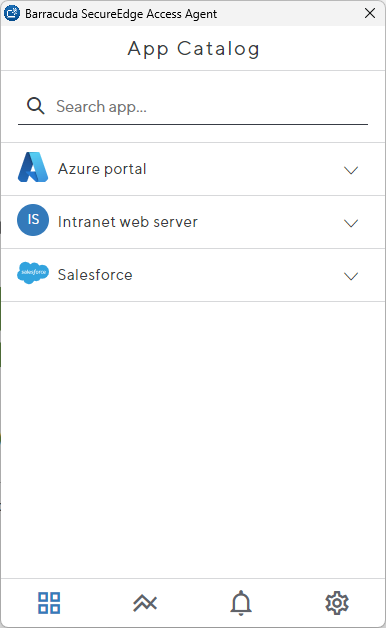
Task: Select the Salesforce app name
Action: pyautogui.click(x=95, y=275)
